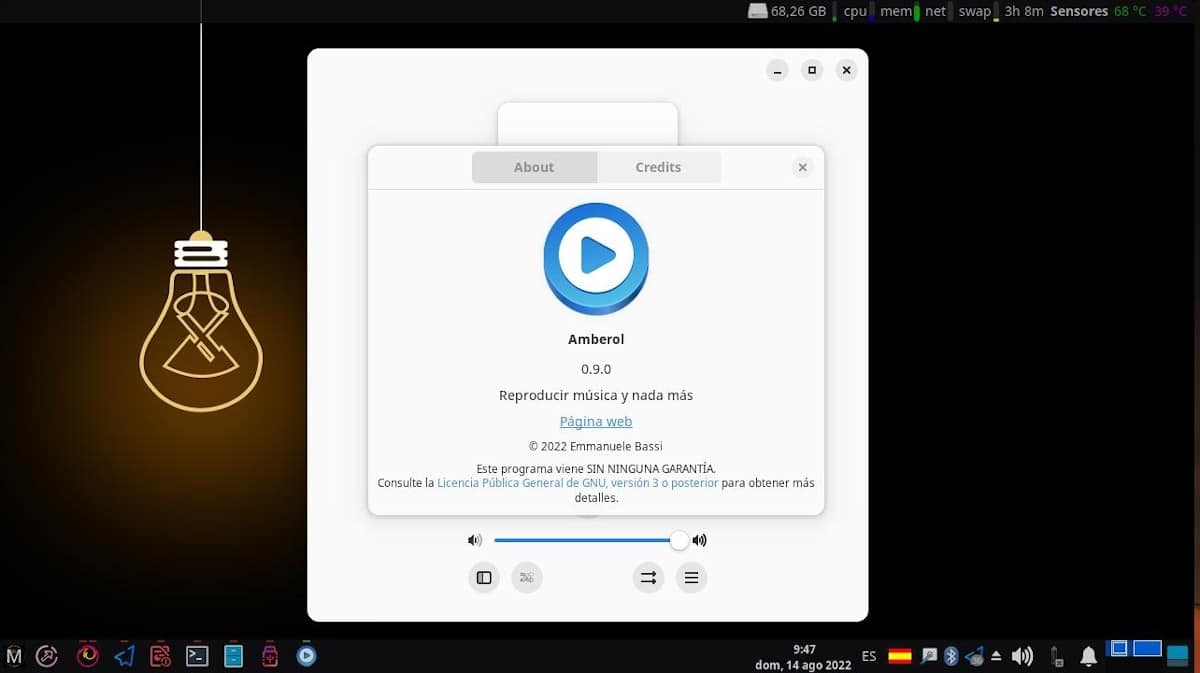Switch to second workspace in pager
Viewport: 1200px width, 673px height.
point(1146,648)
